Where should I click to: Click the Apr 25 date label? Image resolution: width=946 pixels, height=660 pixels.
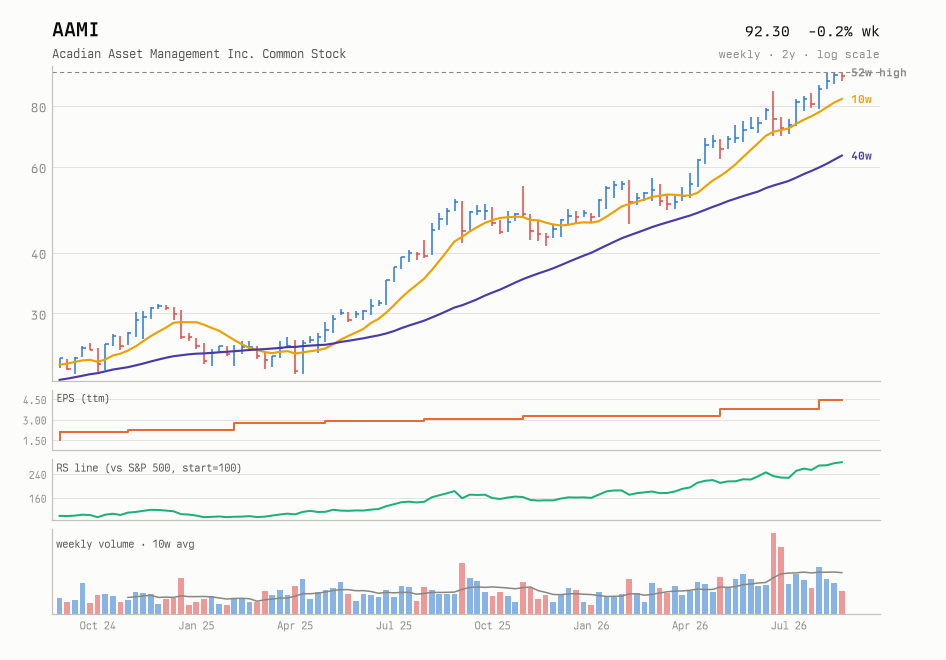tap(295, 626)
